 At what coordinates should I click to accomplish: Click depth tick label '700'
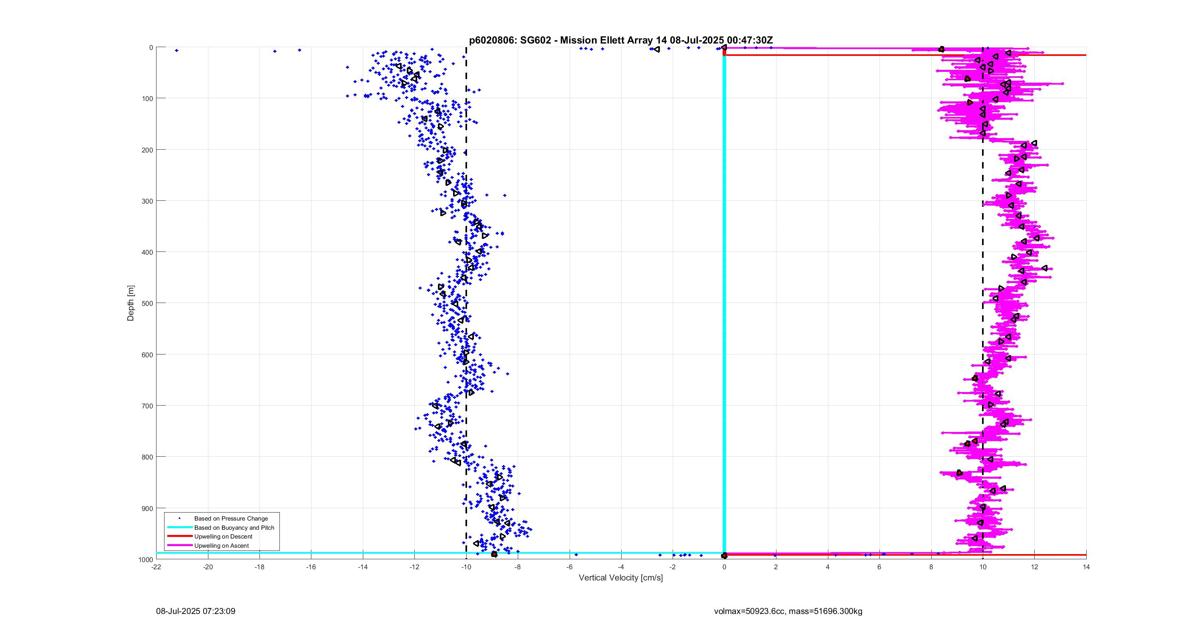click(146, 406)
